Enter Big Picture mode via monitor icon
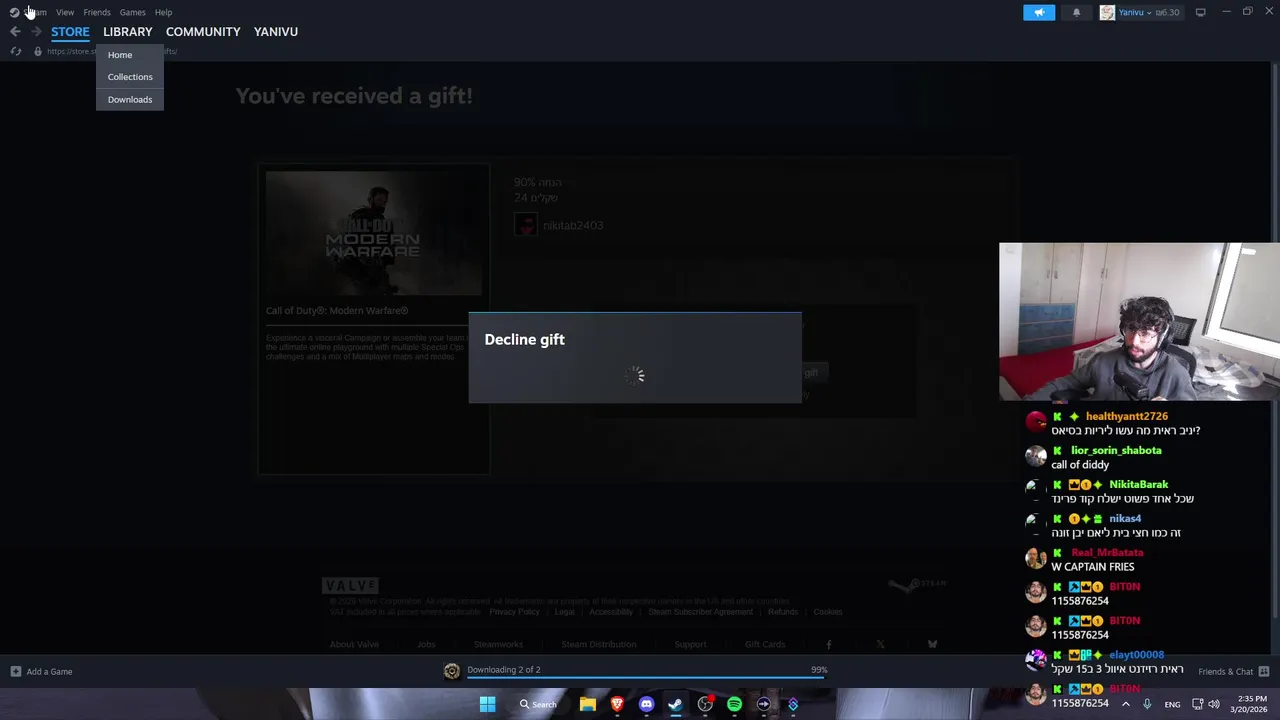1280x720 pixels. point(1200,12)
